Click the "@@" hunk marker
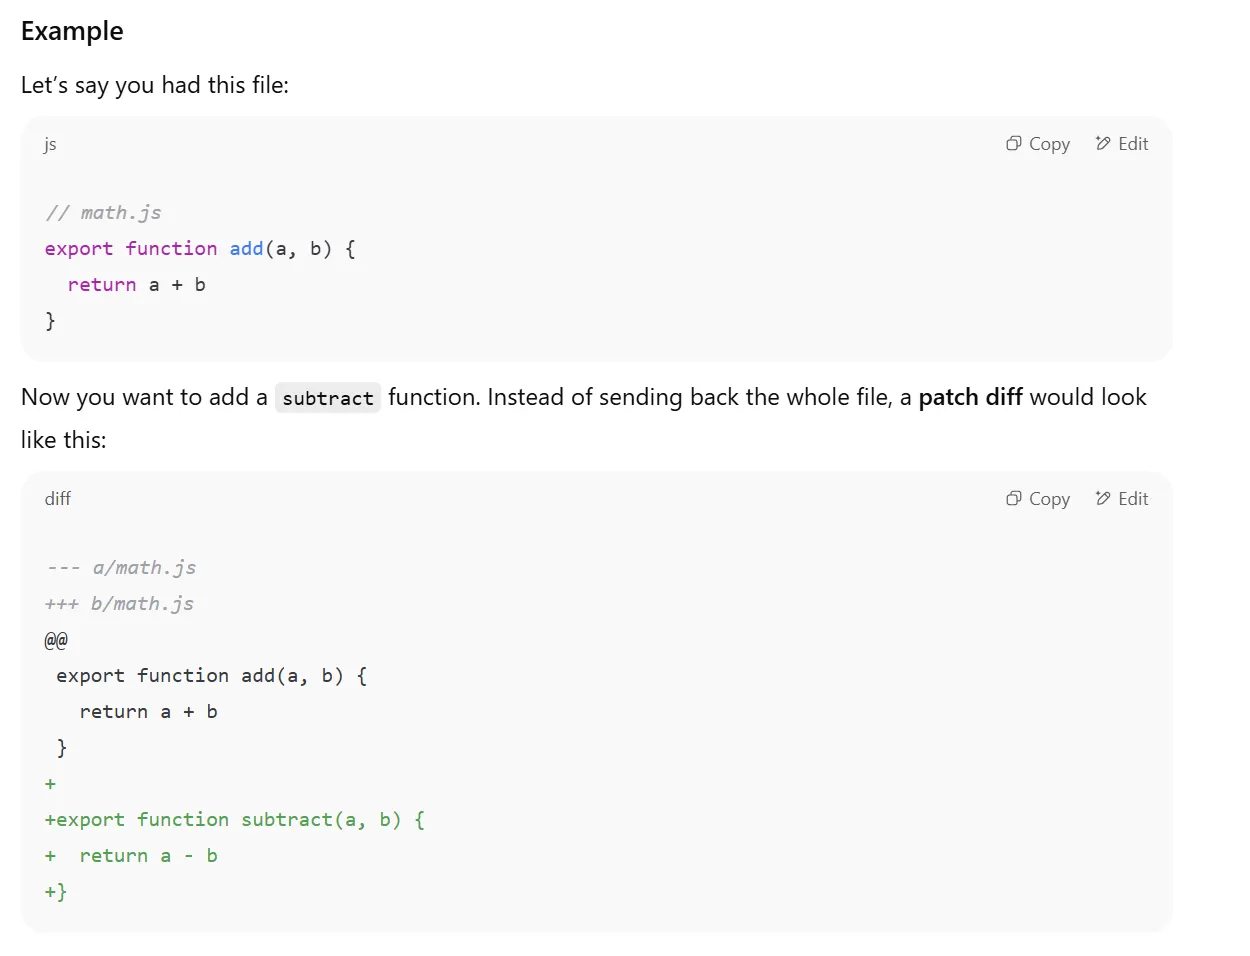Viewport: 1250px width, 956px height. 56,640
